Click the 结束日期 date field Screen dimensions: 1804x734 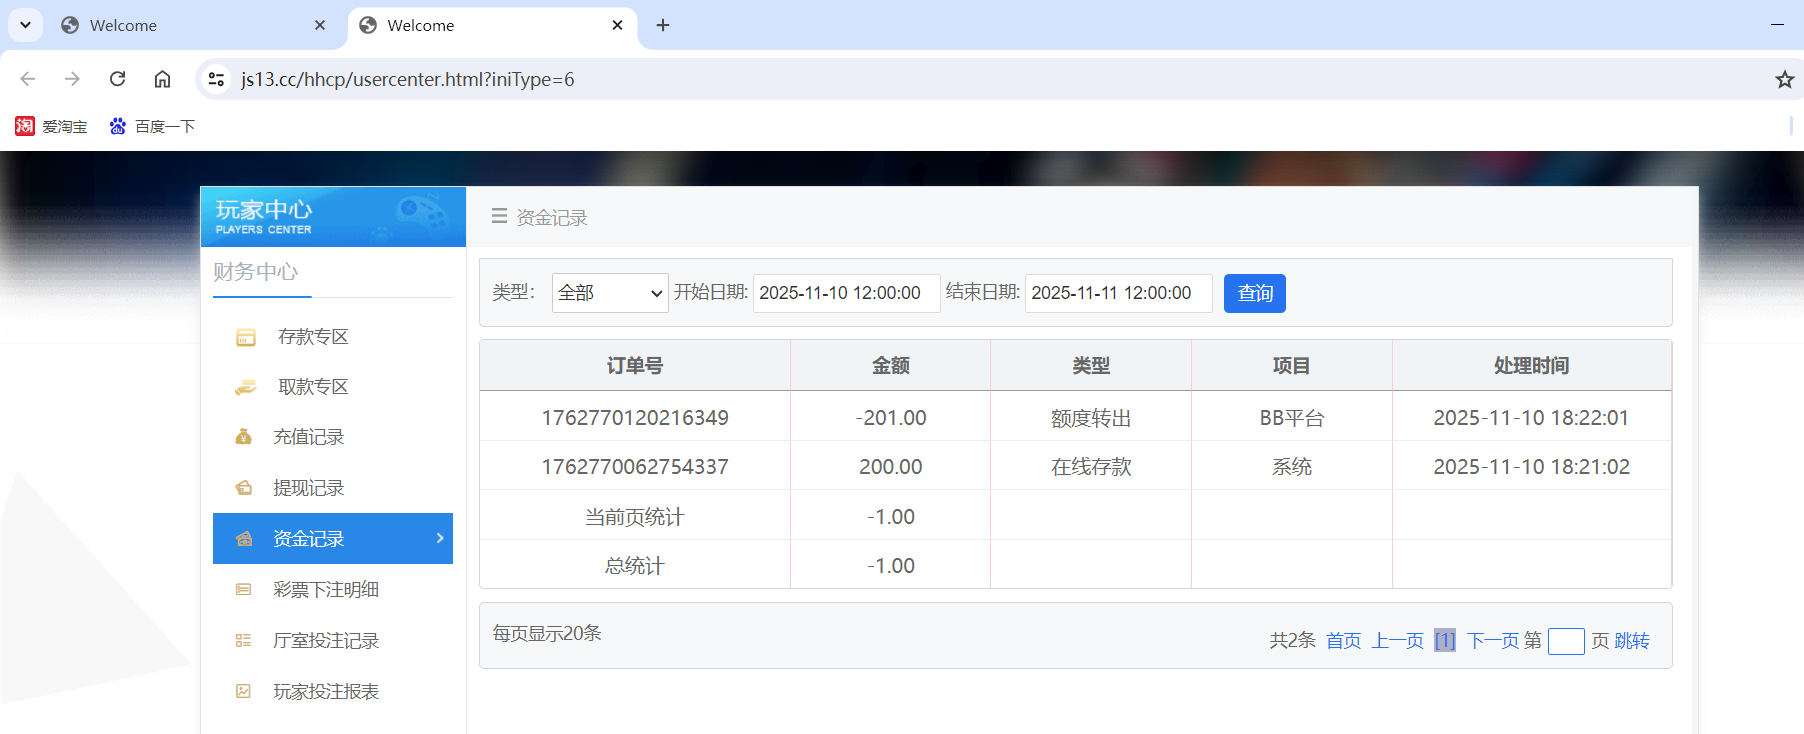1118,293
